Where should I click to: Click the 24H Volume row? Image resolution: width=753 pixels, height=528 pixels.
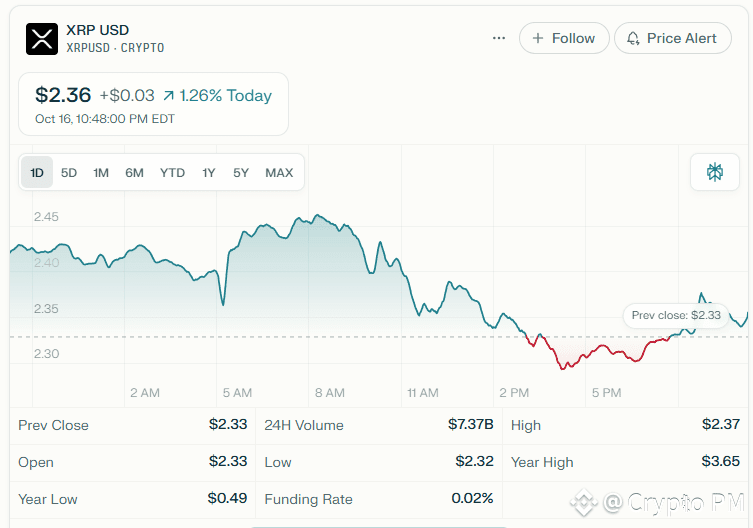coord(378,425)
